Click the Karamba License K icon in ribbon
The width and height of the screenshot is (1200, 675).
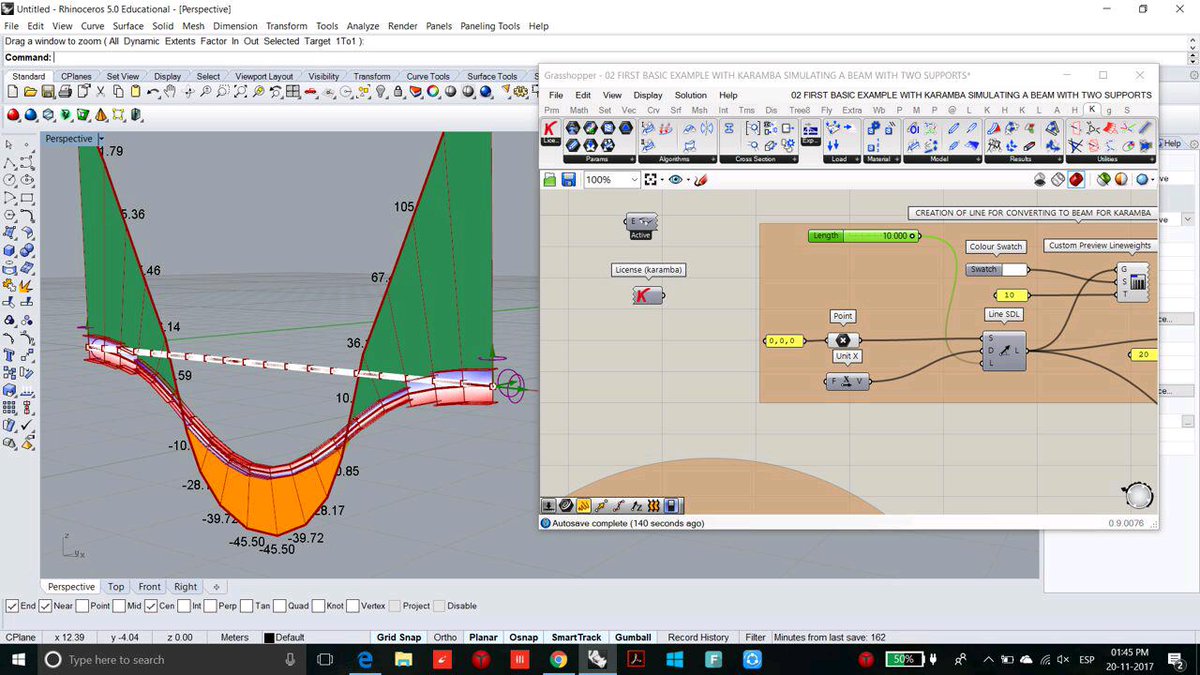pyautogui.click(x=550, y=132)
